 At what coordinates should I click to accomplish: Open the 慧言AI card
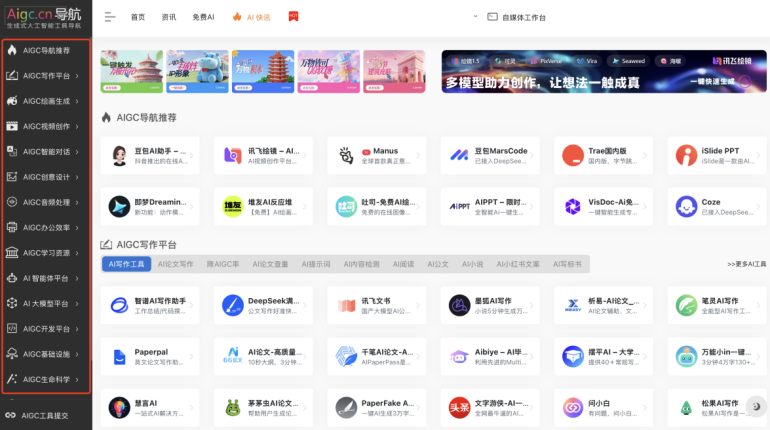coord(150,407)
